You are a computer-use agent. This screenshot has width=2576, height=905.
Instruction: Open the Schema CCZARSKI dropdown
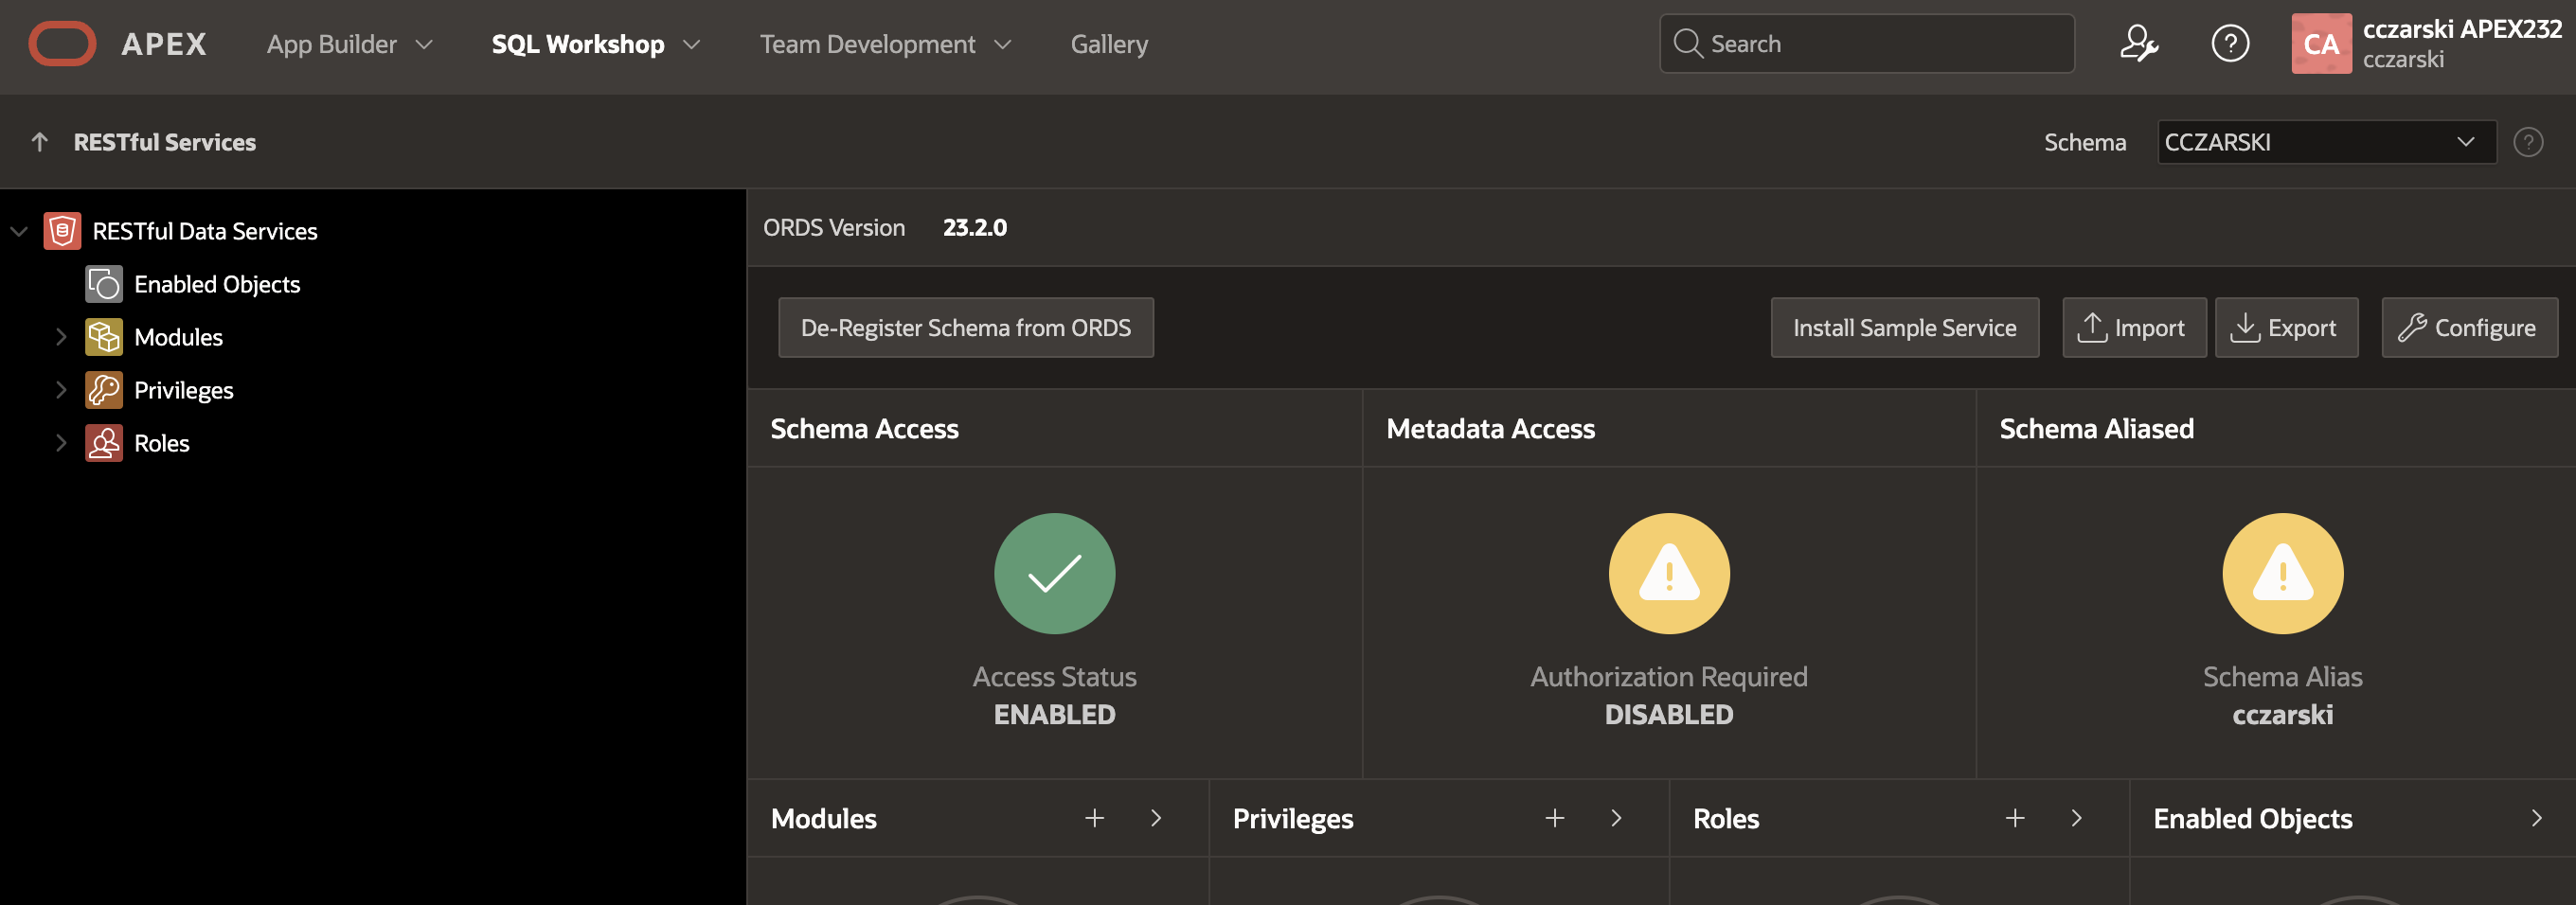[x=2325, y=142]
